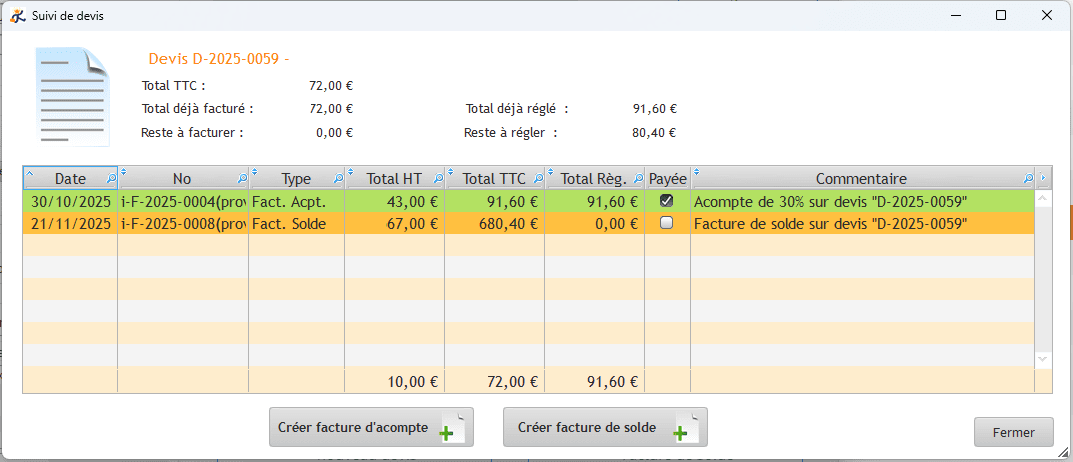Select invoice row i-F-2025-0008
Screen dimensions: 1073x462
coord(182,224)
